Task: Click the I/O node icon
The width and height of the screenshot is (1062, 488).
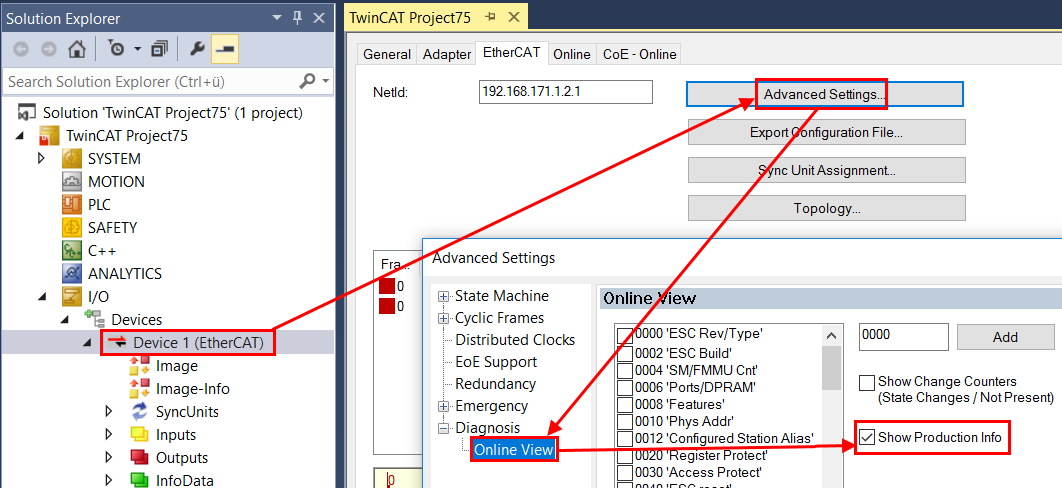Action: [x=74, y=296]
